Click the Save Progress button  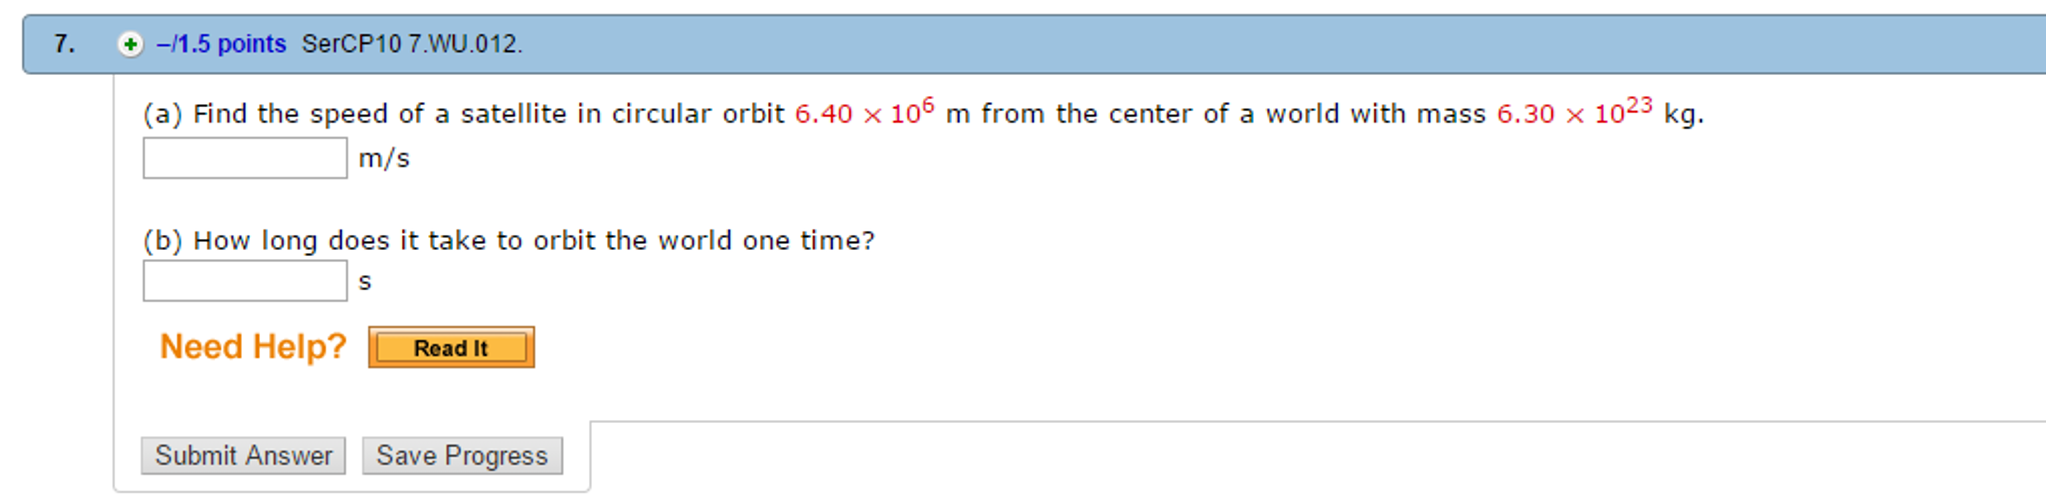462,456
